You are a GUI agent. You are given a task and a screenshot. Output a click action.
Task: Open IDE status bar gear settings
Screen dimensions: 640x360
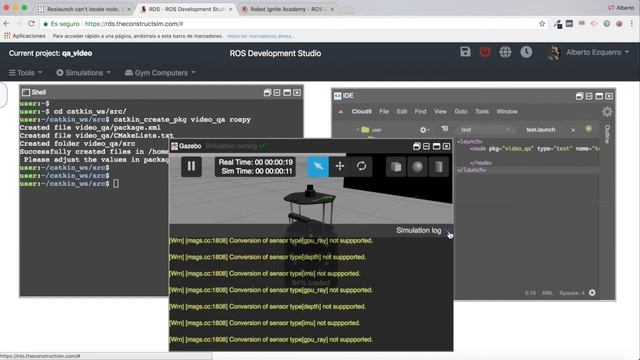[x=592, y=293]
